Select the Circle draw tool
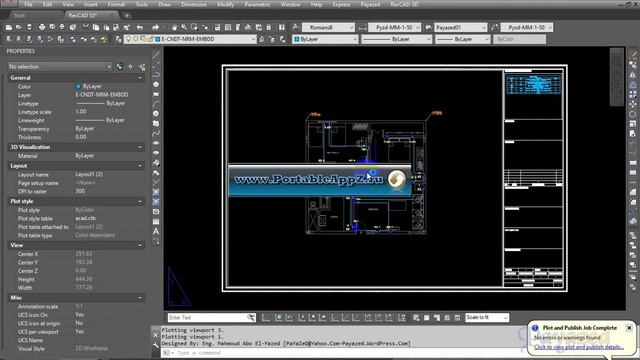Viewport: 640px width, 360px height. [156, 113]
